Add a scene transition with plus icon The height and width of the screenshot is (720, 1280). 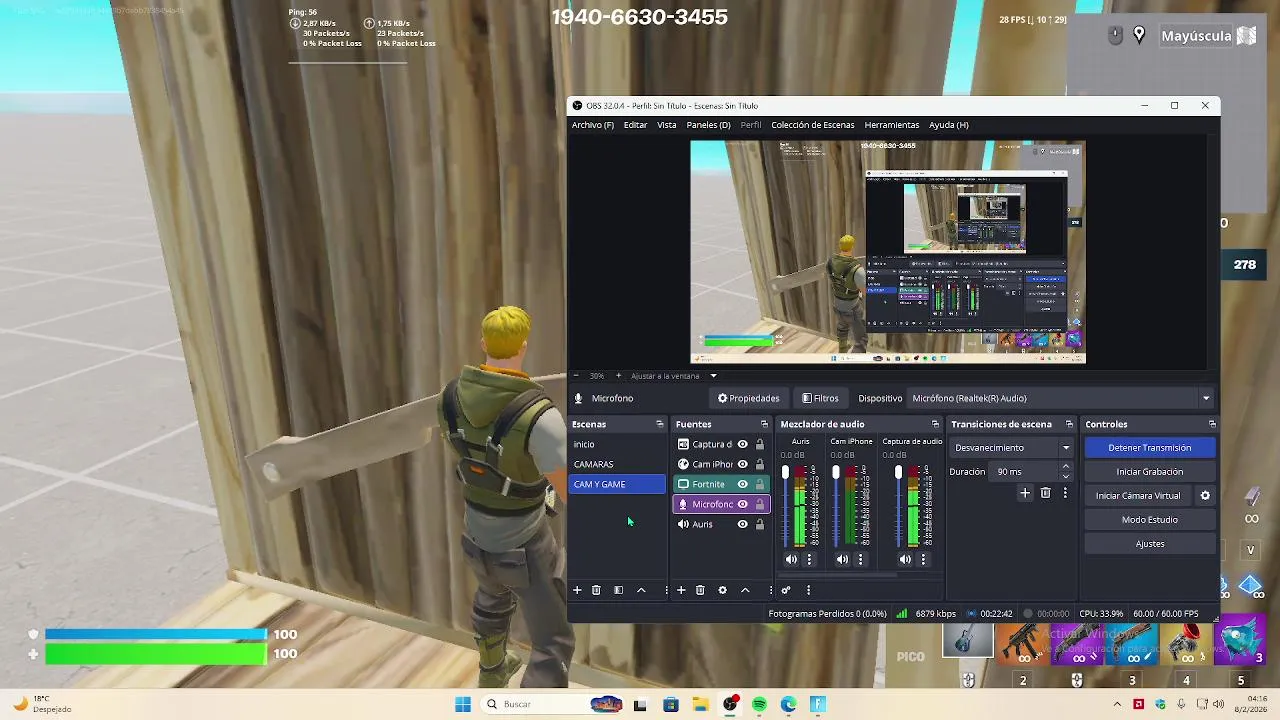pyautogui.click(x=1025, y=493)
